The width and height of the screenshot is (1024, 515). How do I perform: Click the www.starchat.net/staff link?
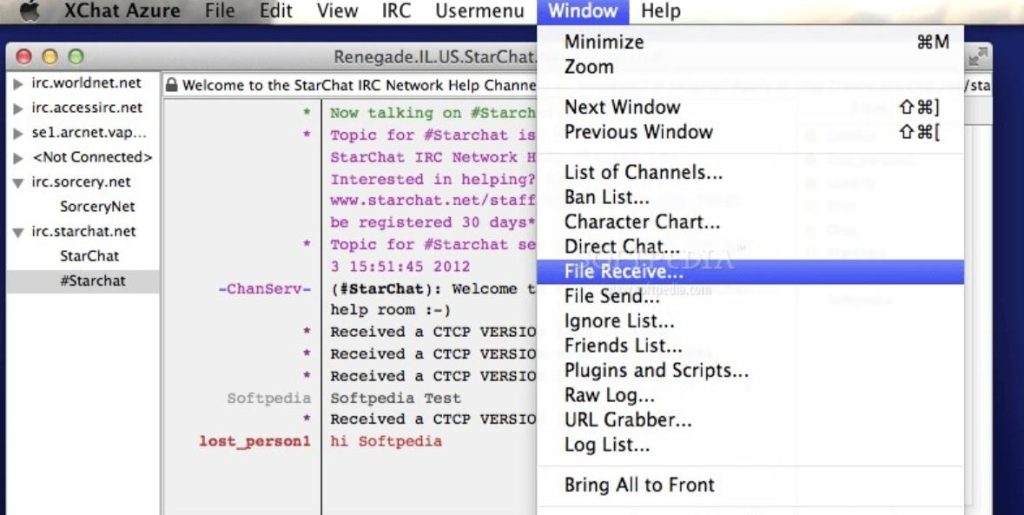click(432, 200)
